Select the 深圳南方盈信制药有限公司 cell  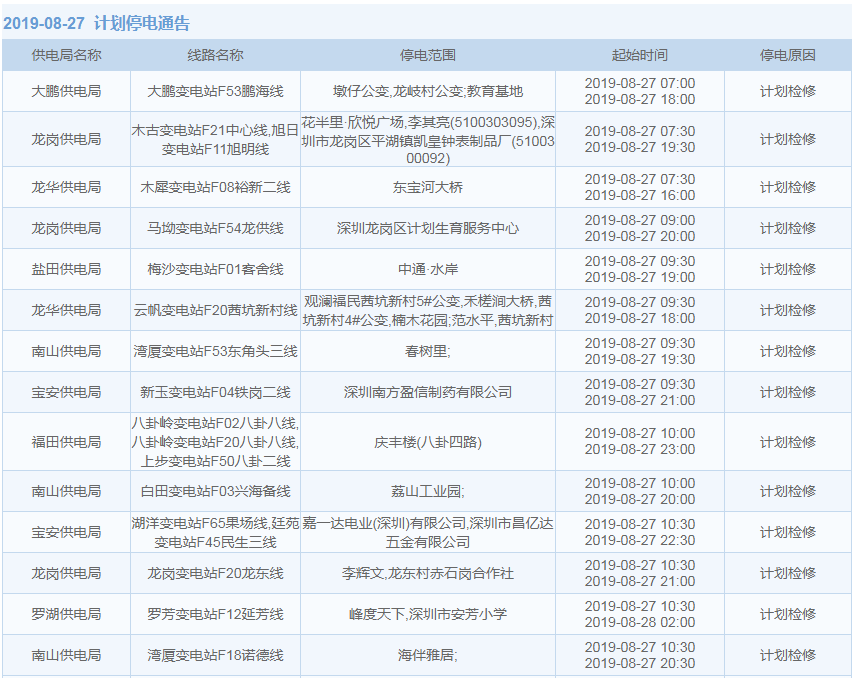428,392
